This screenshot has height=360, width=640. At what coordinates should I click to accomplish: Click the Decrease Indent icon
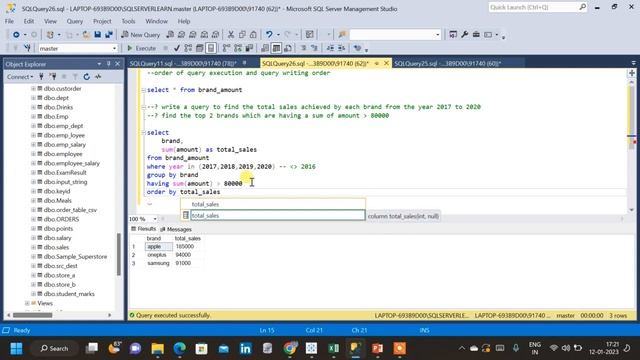(x=330, y=48)
